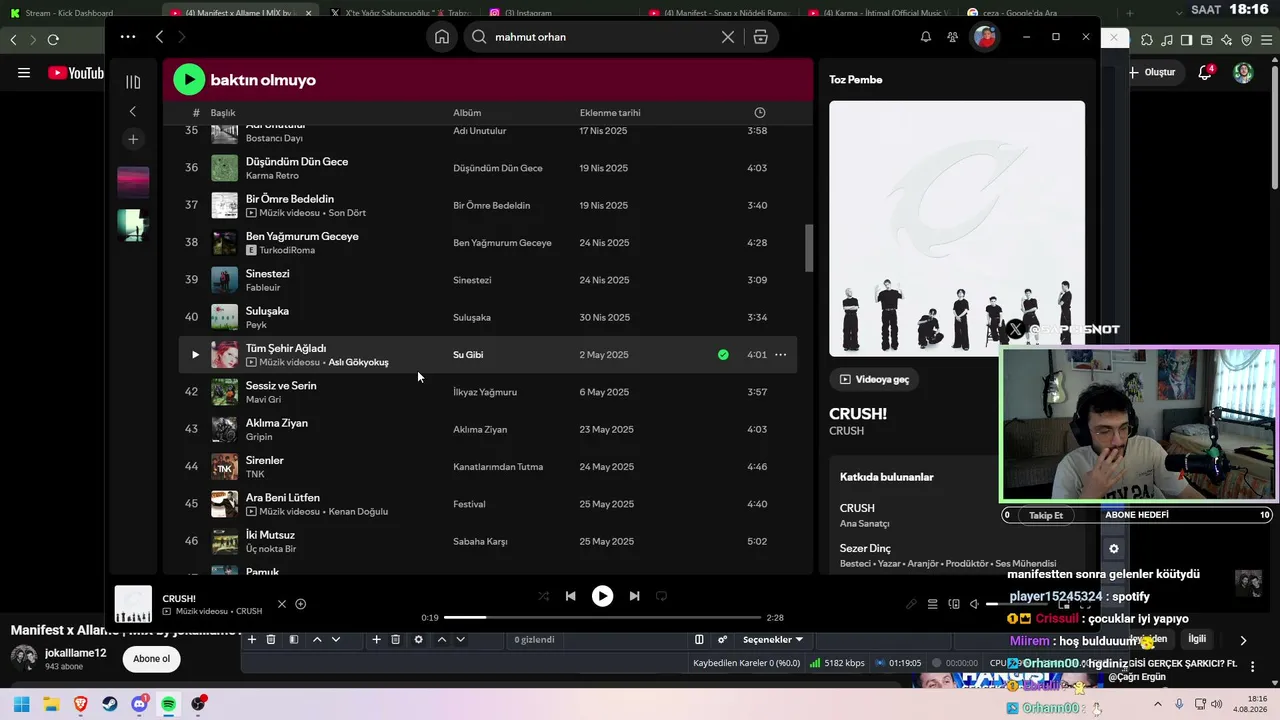Screen dimensions: 1280x720
Task: Go back in Spotify navigation history
Action: (159, 37)
